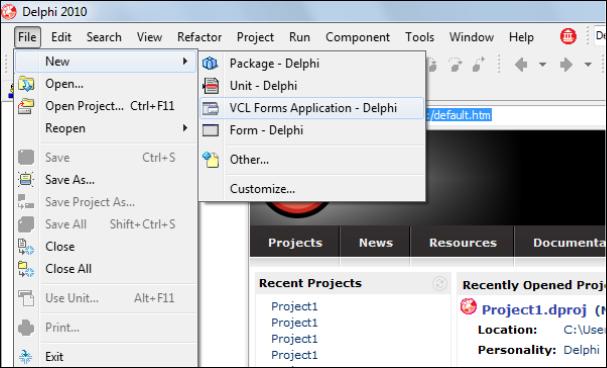Screen dimensions: 607x368
Task: Click the Unit - Delphi document icon
Action: [x=211, y=86]
